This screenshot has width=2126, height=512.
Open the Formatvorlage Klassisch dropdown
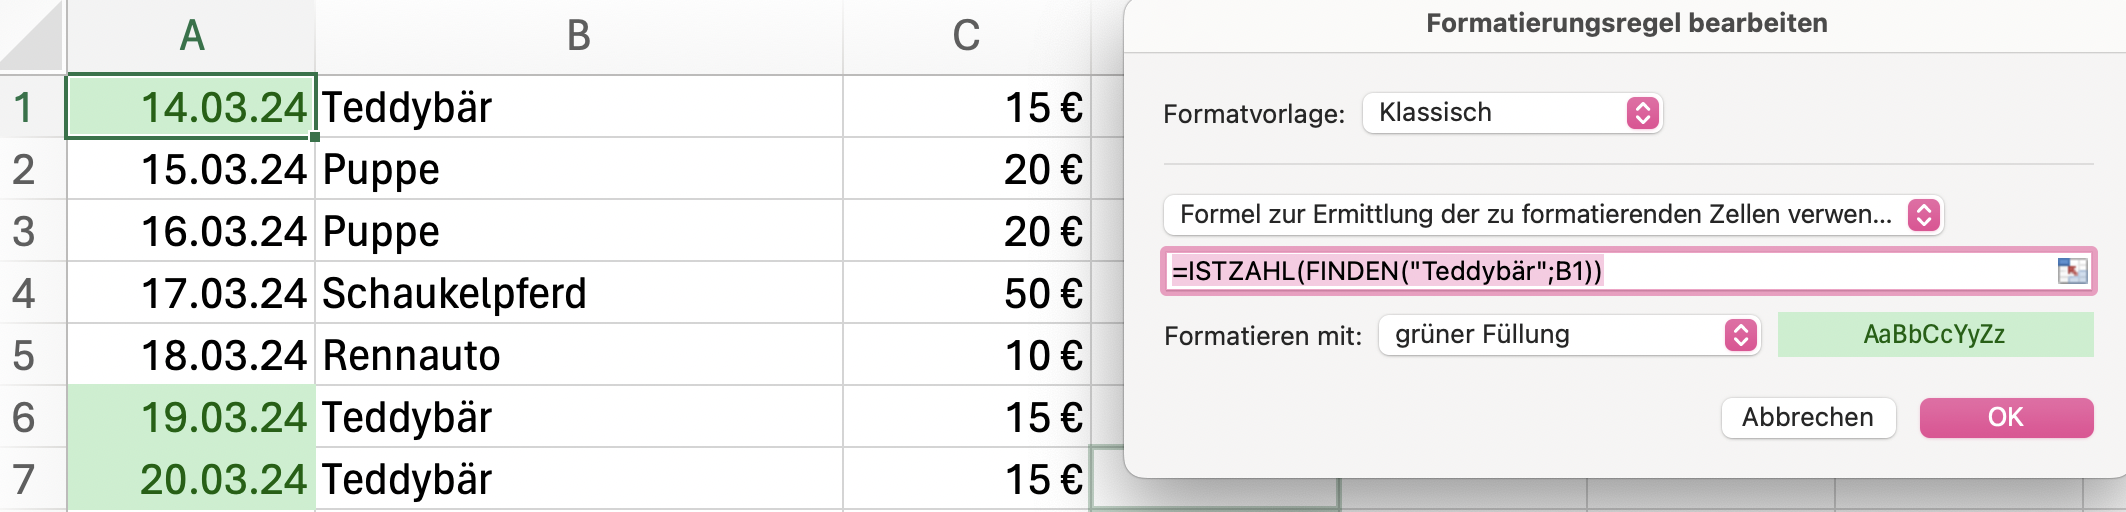(x=1512, y=113)
